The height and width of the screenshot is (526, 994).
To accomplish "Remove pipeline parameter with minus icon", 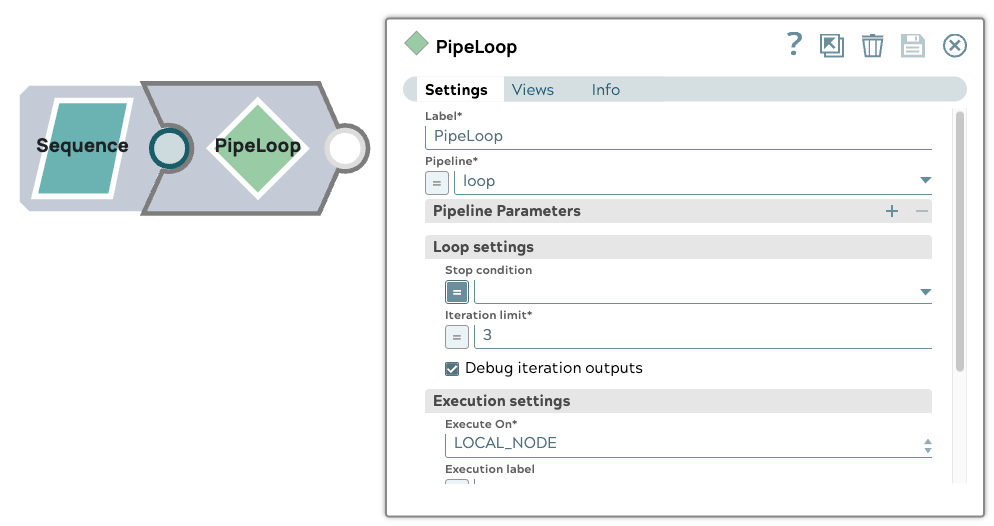I will (922, 211).
